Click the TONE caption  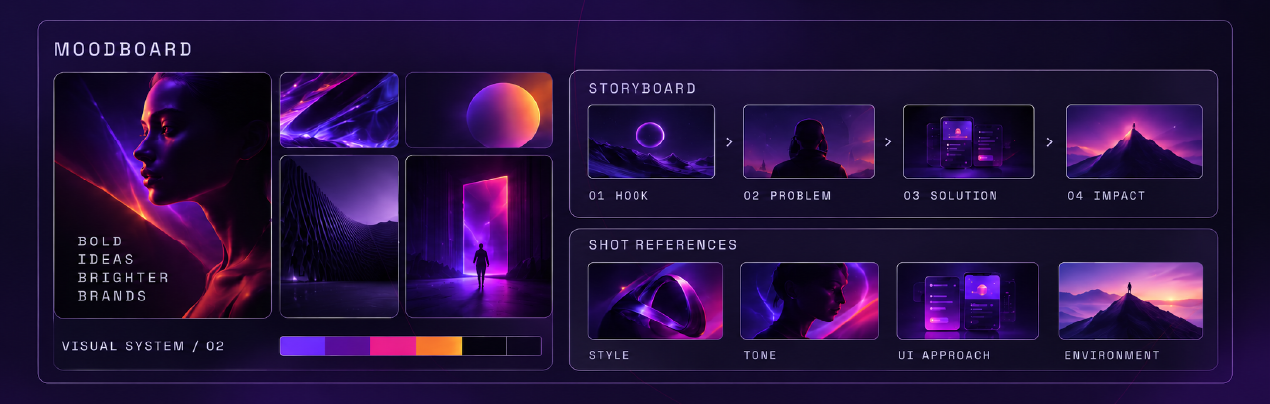pyautogui.click(x=760, y=355)
